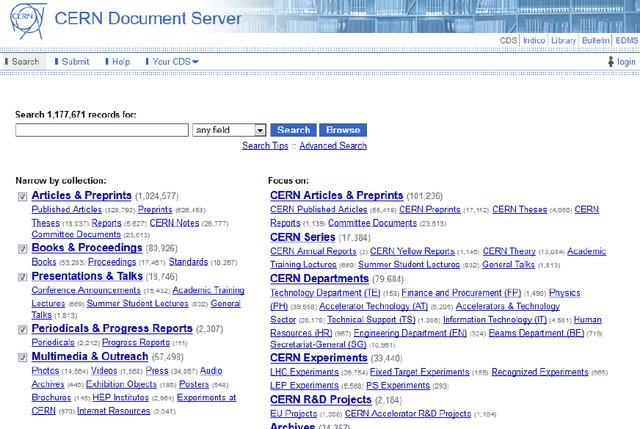
Task: Open the Advanced Search link
Action: click(333, 146)
